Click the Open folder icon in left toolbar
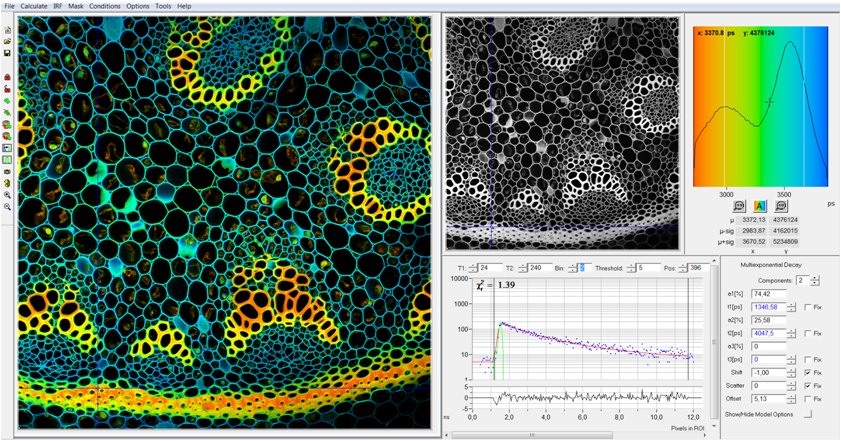The width and height of the screenshot is (841, 441). click(x=8, y=40)
